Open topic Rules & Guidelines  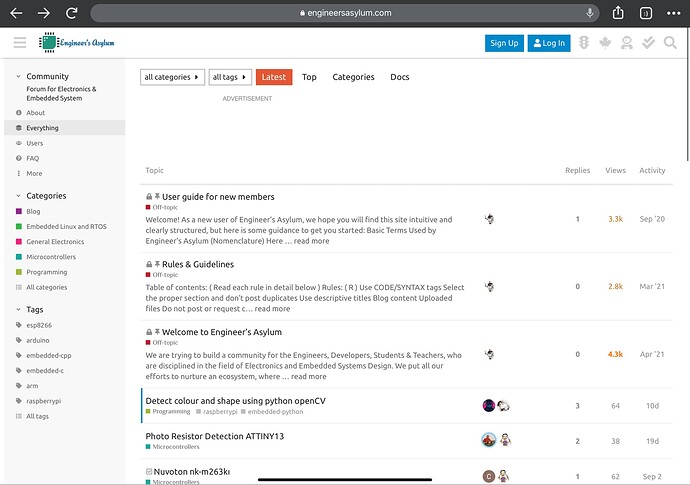tap(198, 265)
